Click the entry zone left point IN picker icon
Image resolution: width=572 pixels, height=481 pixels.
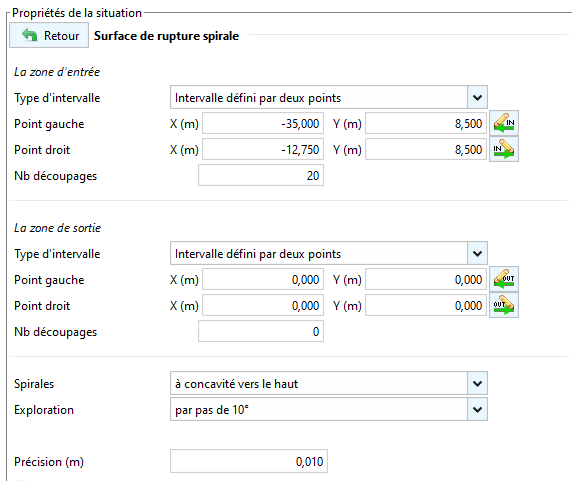(x=504, y=123)
